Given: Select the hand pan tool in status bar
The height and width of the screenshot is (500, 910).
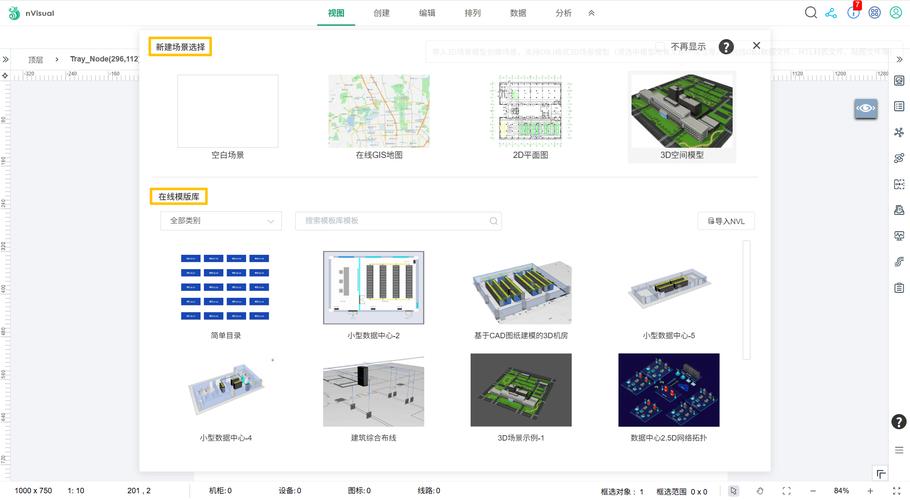Looking at the screenshot, I should coord(760,491).
